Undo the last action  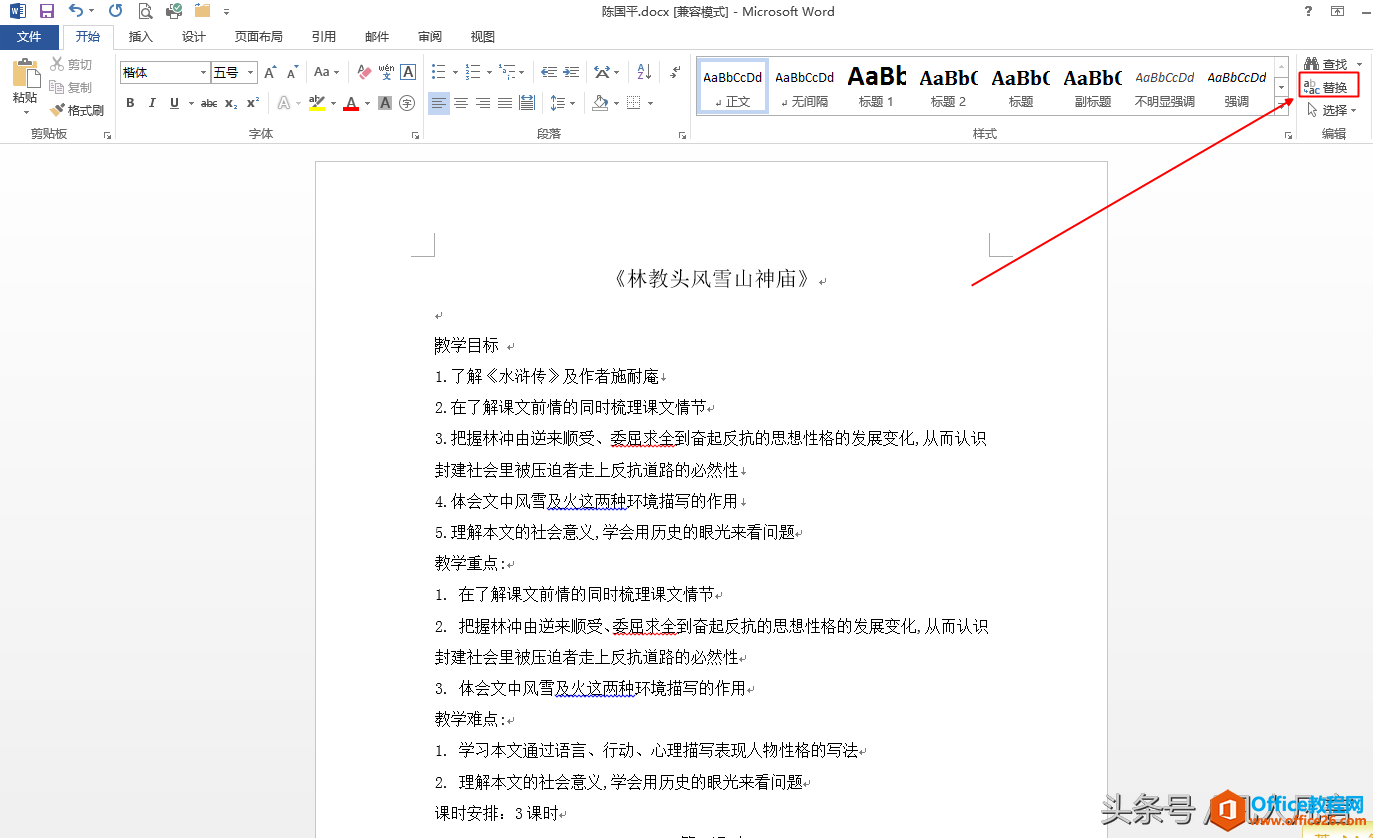(76, 12)
